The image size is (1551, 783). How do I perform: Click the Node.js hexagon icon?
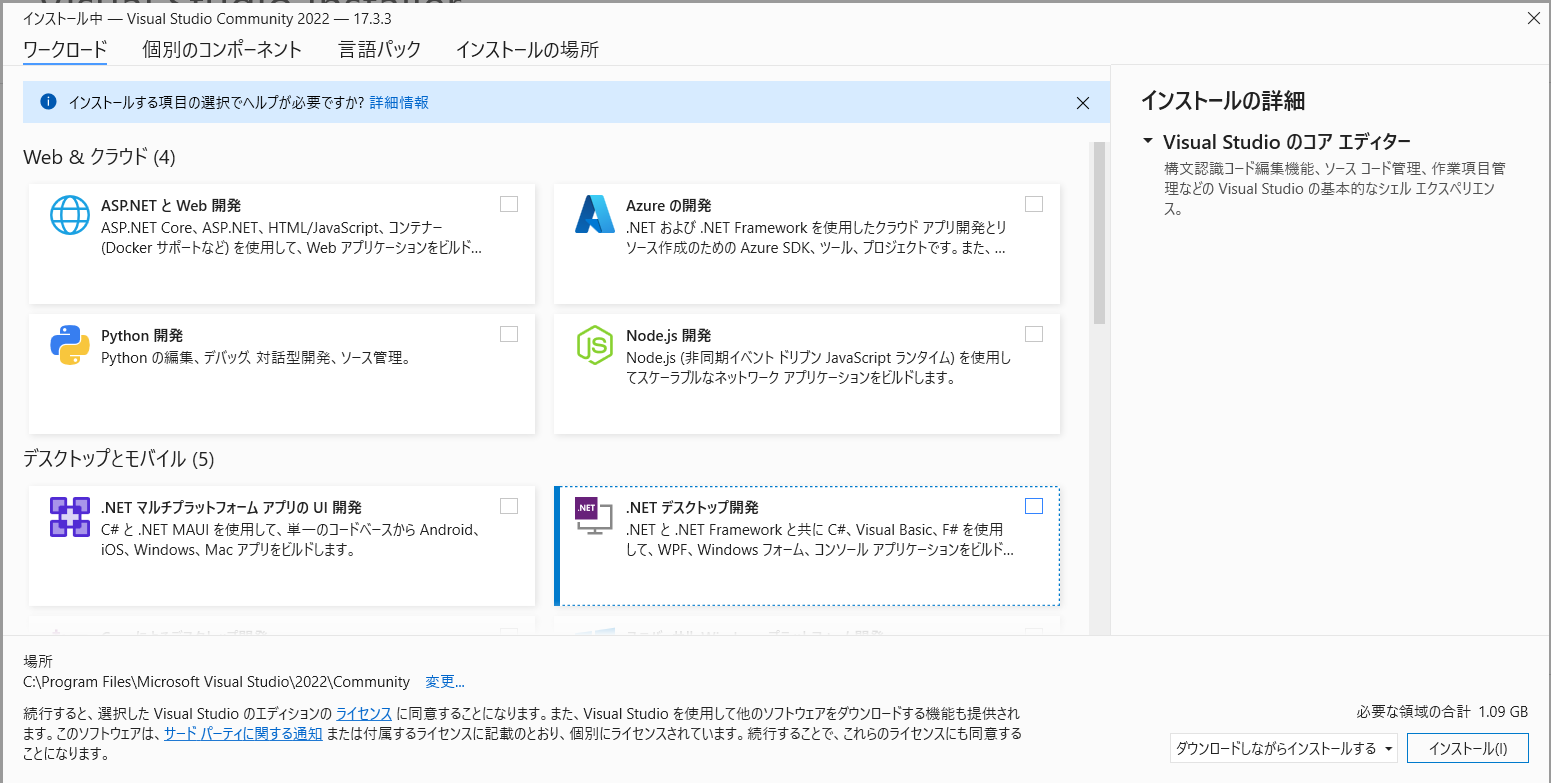pos(595,345)
